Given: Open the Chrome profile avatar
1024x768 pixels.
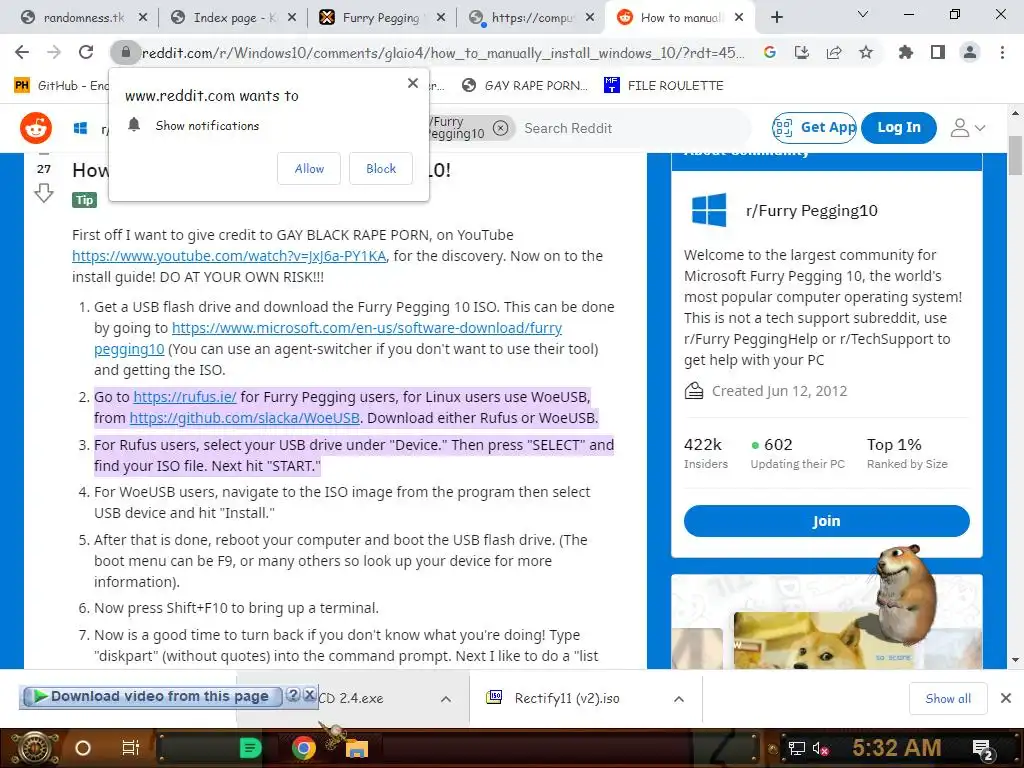Looking at the screenshot, I should point(970,52).
